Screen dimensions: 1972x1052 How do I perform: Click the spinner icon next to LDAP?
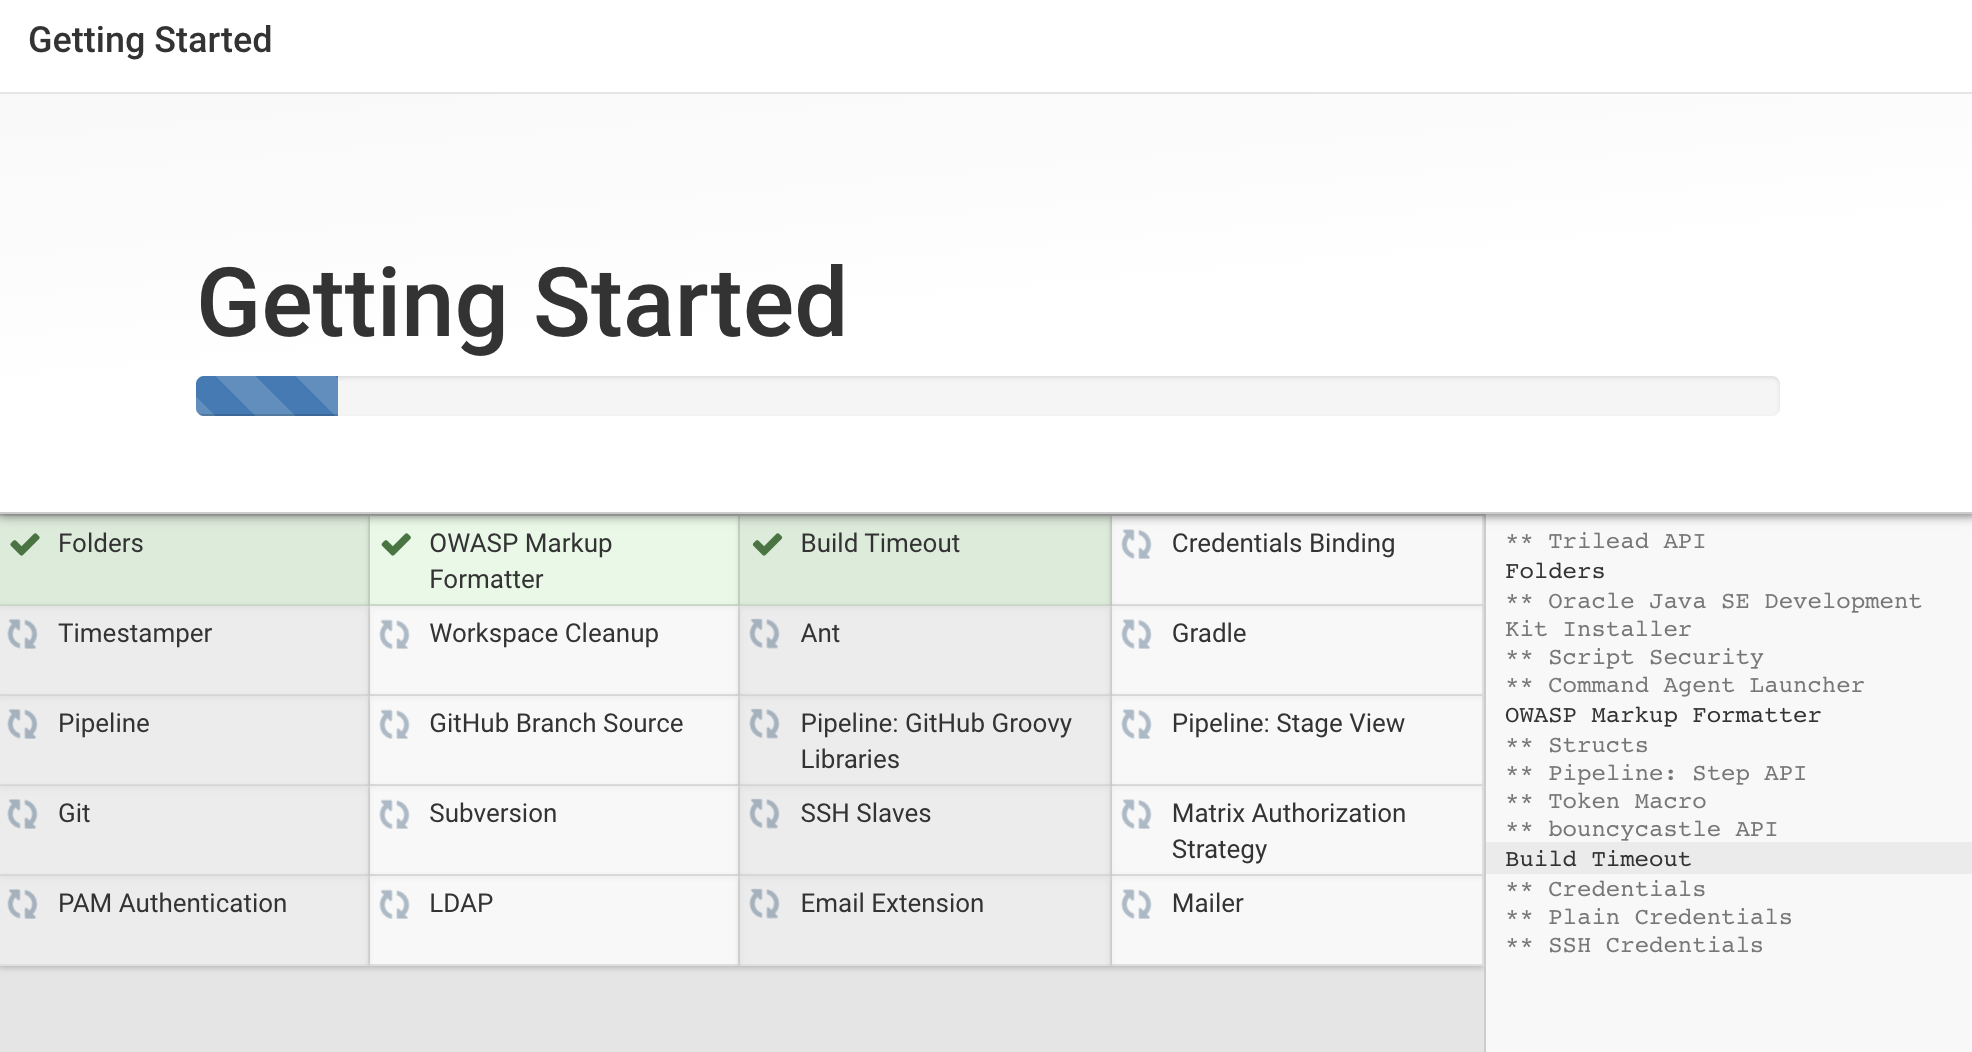pos(395,904)
